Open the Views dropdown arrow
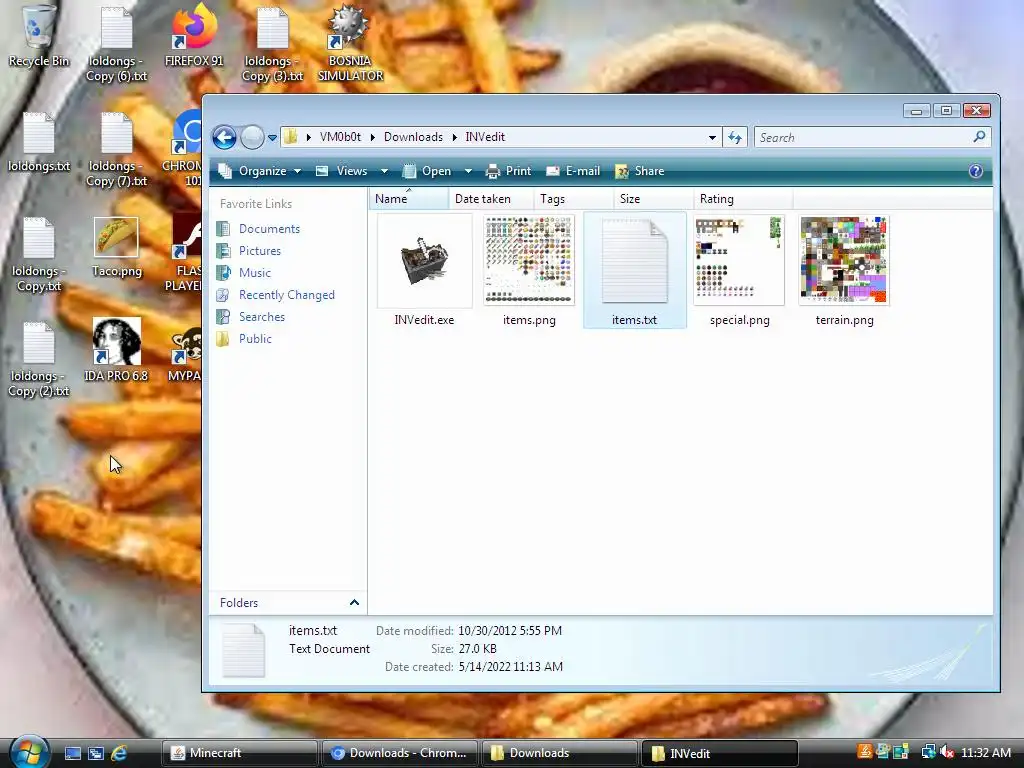The height and width of the screenshot is (768, 1024). point(384,171)
